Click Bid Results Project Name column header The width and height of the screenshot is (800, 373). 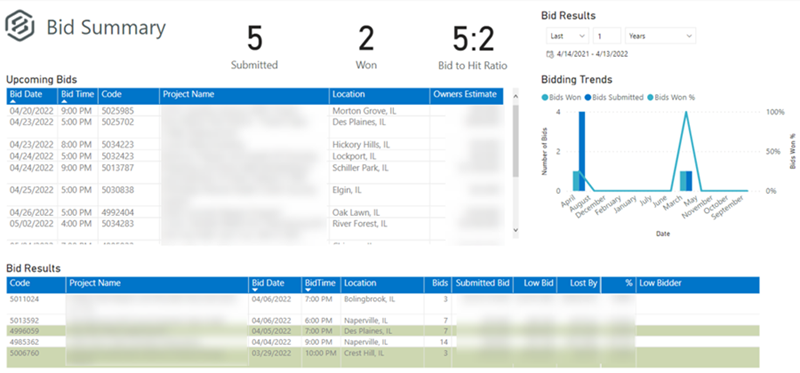158,285
